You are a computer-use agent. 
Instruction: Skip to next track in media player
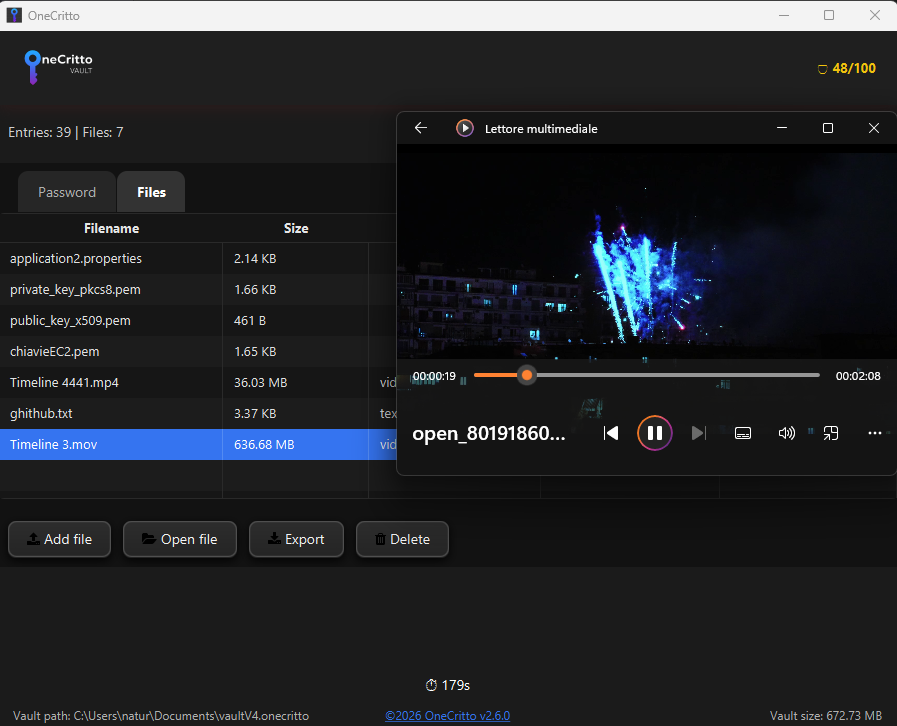[699, 433]
